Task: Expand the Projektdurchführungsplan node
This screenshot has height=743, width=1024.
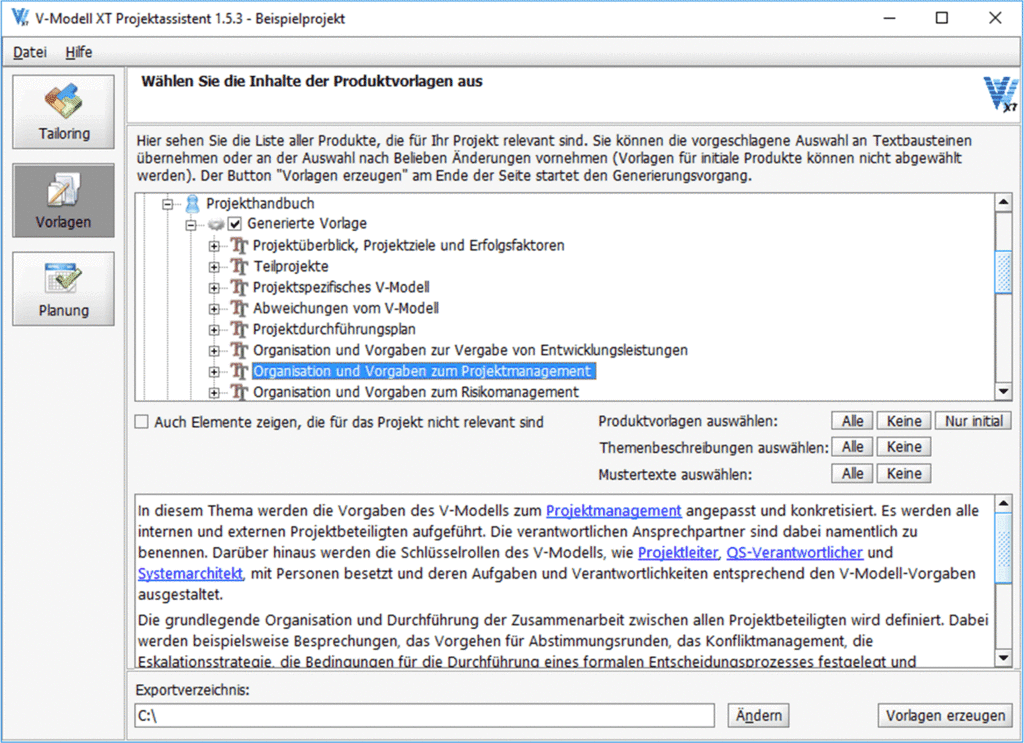Action: pos(214,330)
